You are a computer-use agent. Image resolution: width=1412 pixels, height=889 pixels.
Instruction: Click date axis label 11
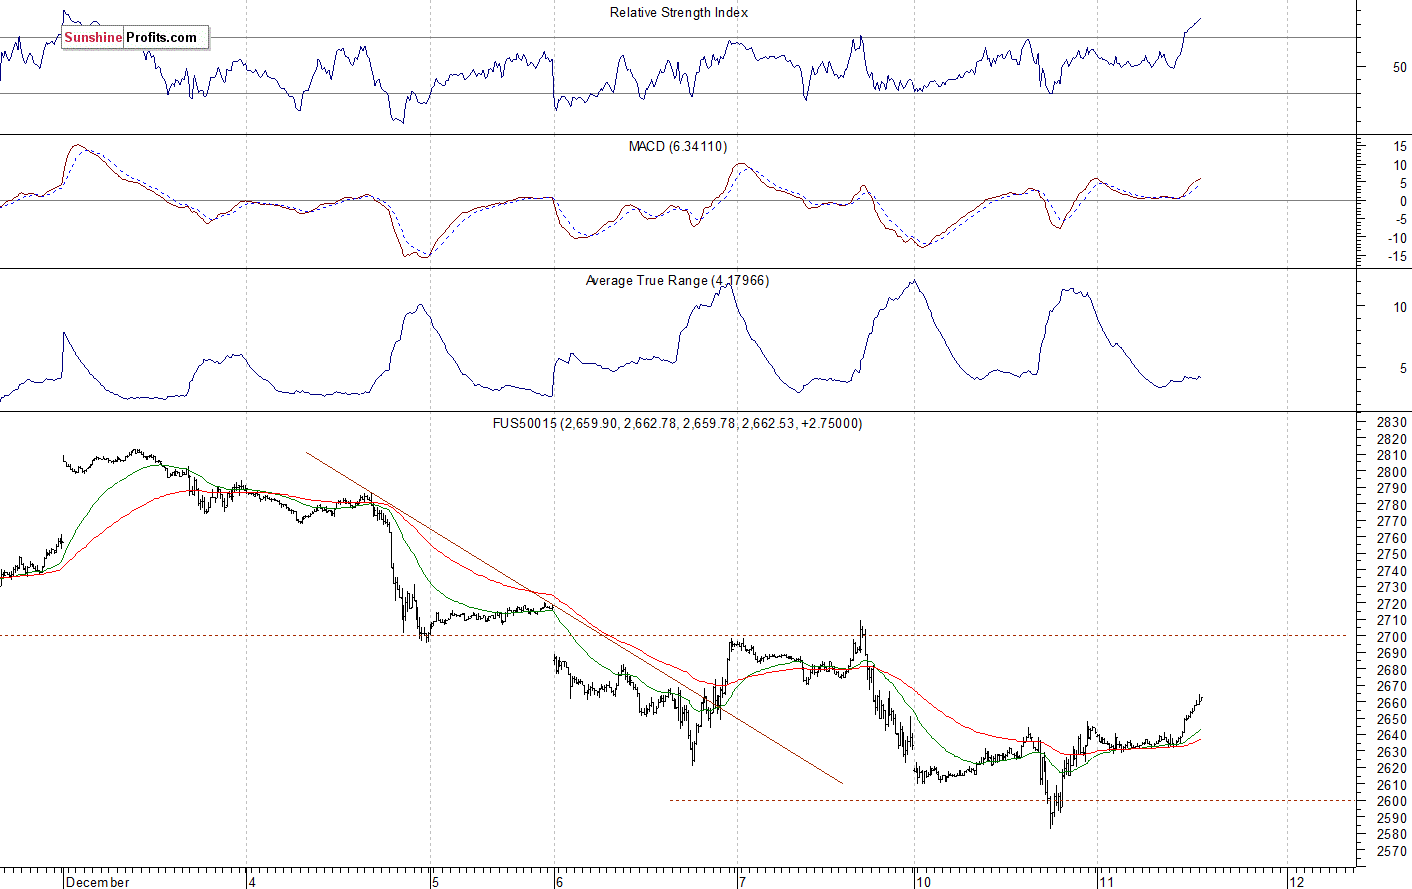pyautogui.click(x=1106, y=882)
